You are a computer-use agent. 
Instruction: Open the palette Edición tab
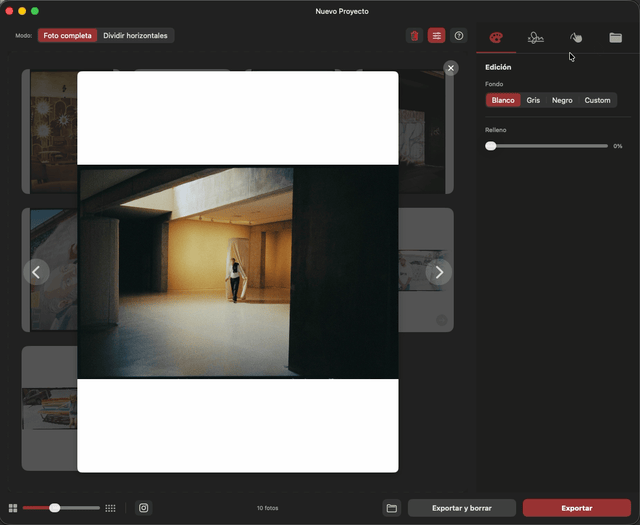pyautogui.click(x=496, y=38)
